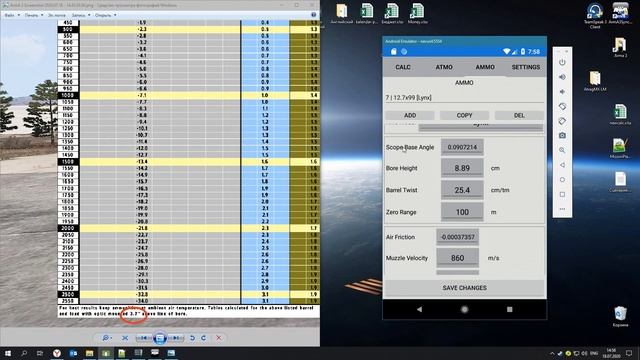Screen dimensions: 640x360
Task: Open the Печать dropdown in Photo Viewer
Action: (33, 15)
